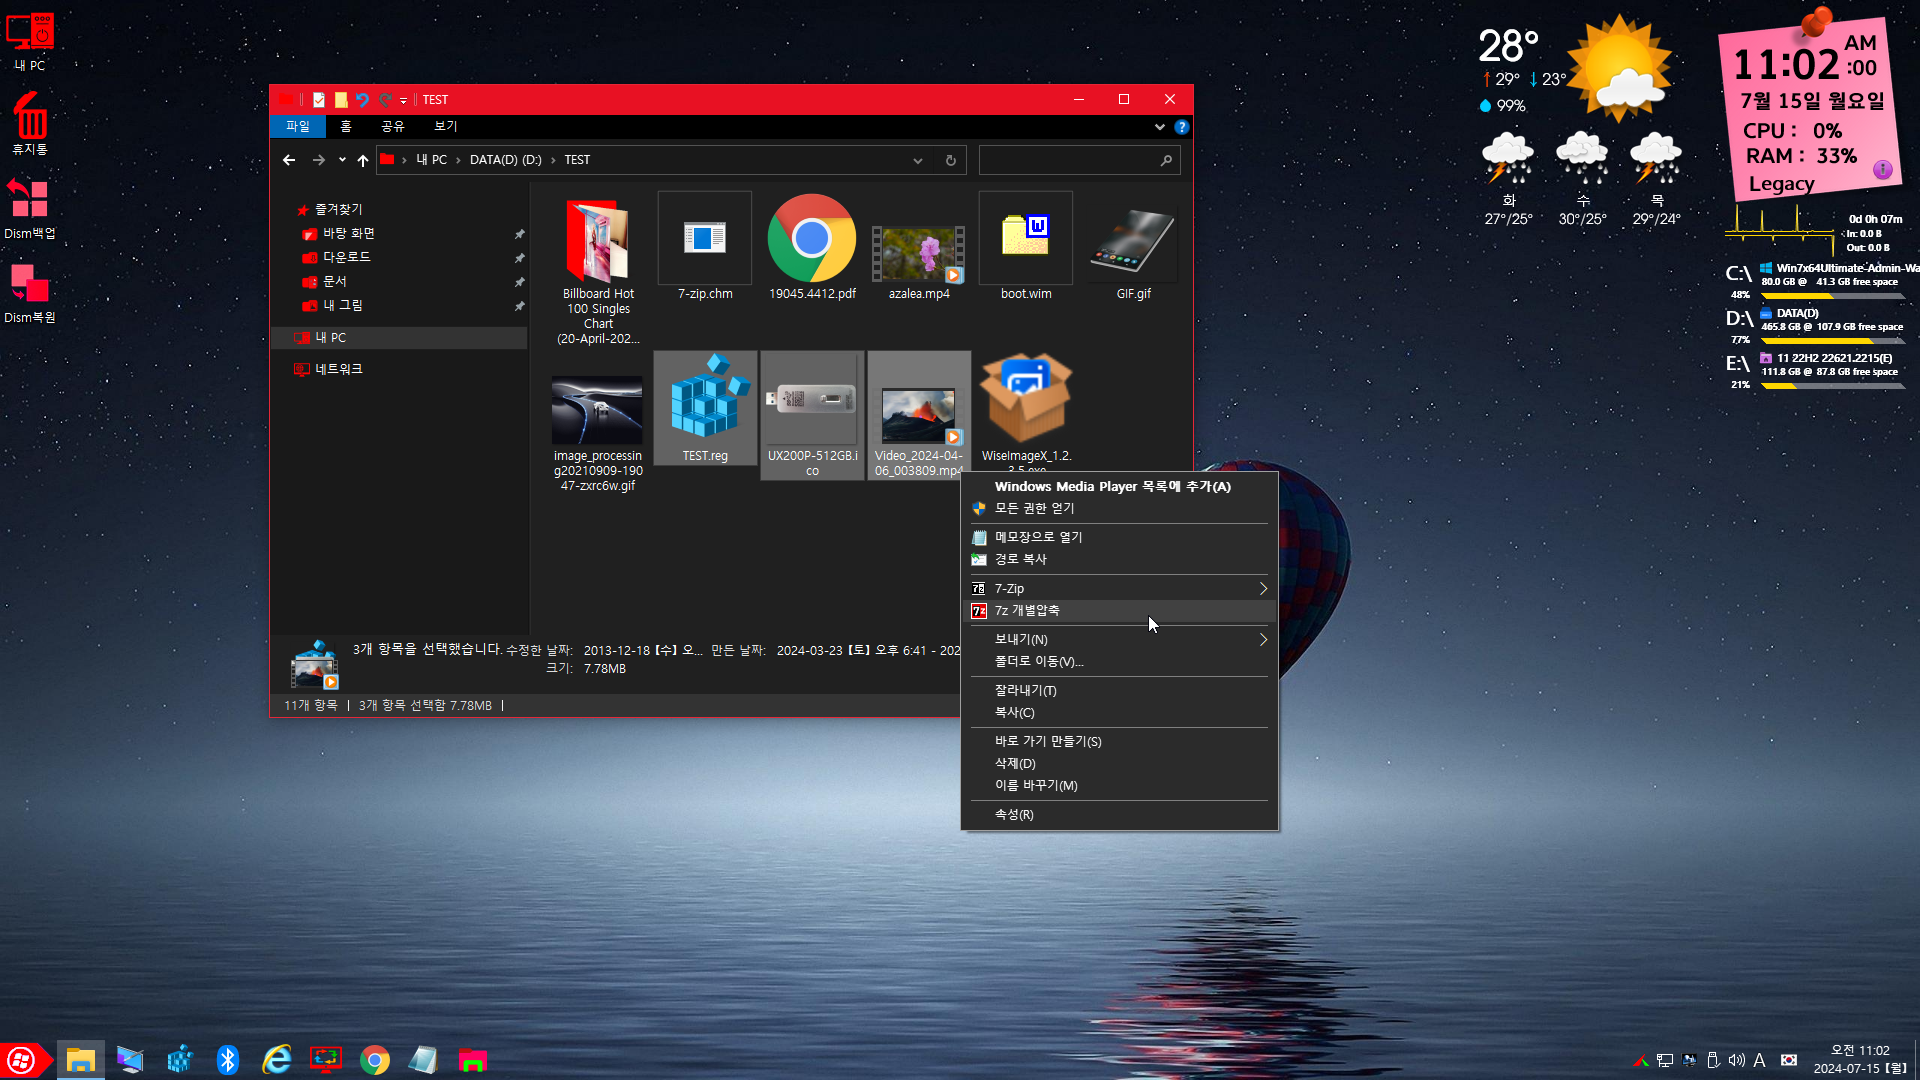Open the address bar history dropdown
This screenshot has height=1080, width=1920.
917,160
